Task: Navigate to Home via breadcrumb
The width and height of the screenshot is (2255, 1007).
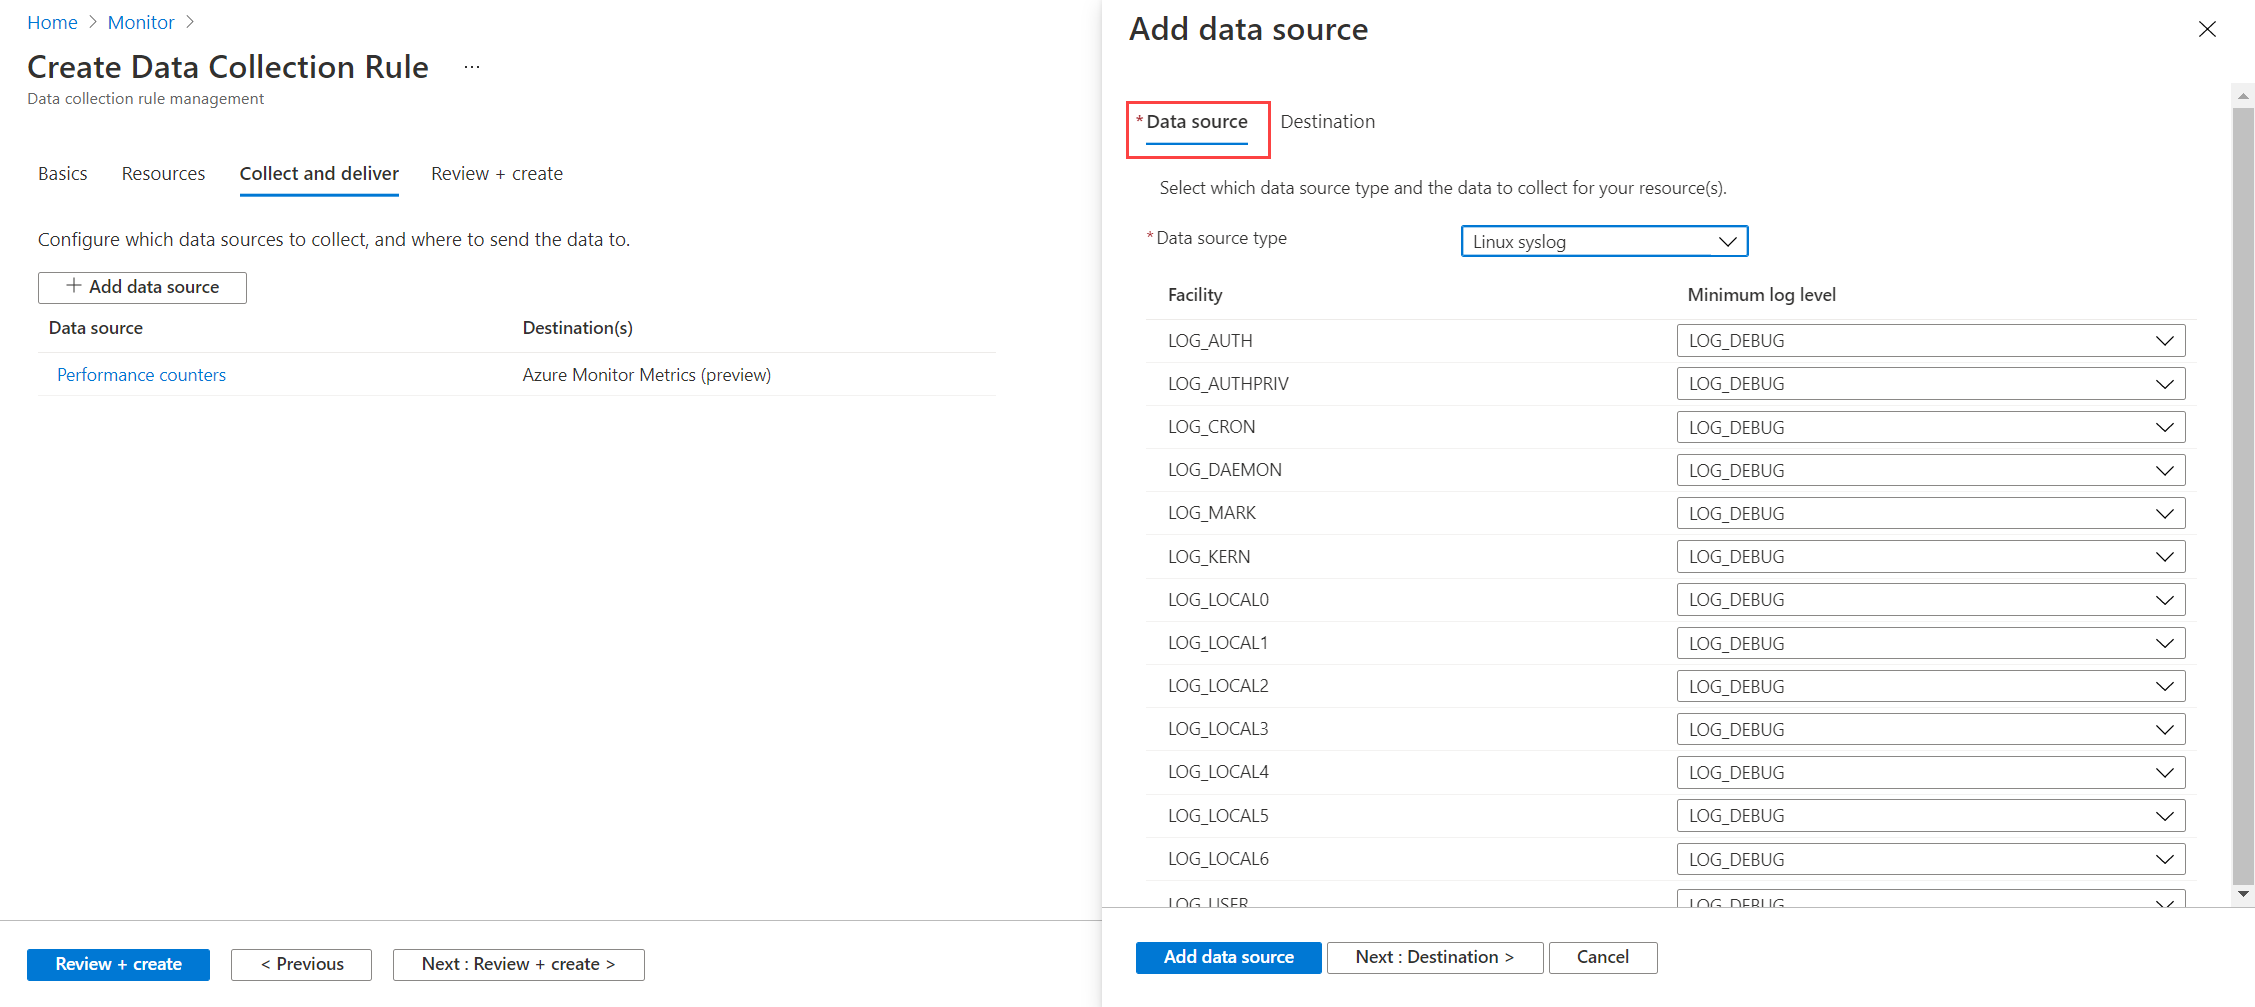Action: [x=52, y=21]
